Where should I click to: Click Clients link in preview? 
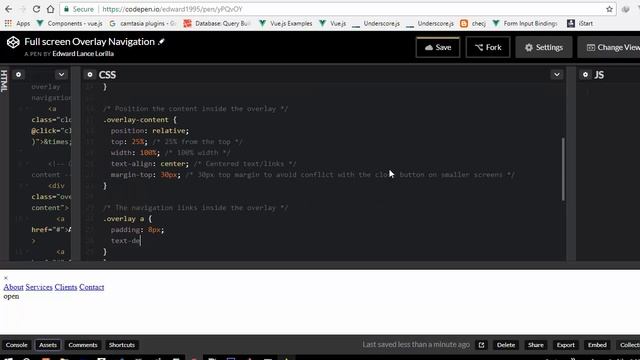click(x=66, y=287)
